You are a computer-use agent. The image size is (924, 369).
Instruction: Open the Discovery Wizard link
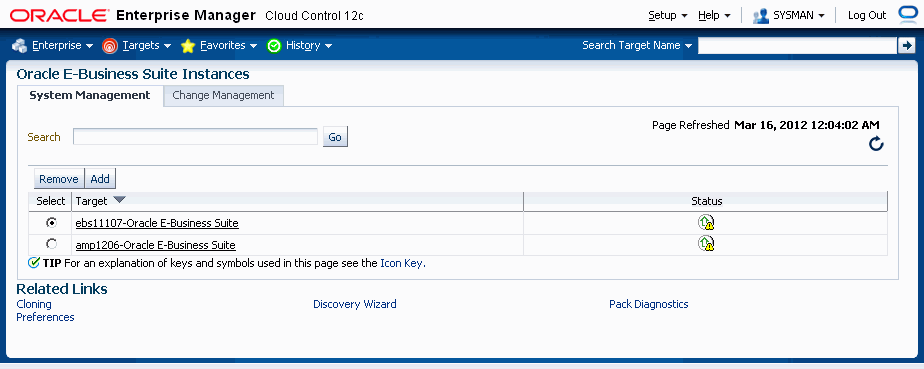pos(355,304)
